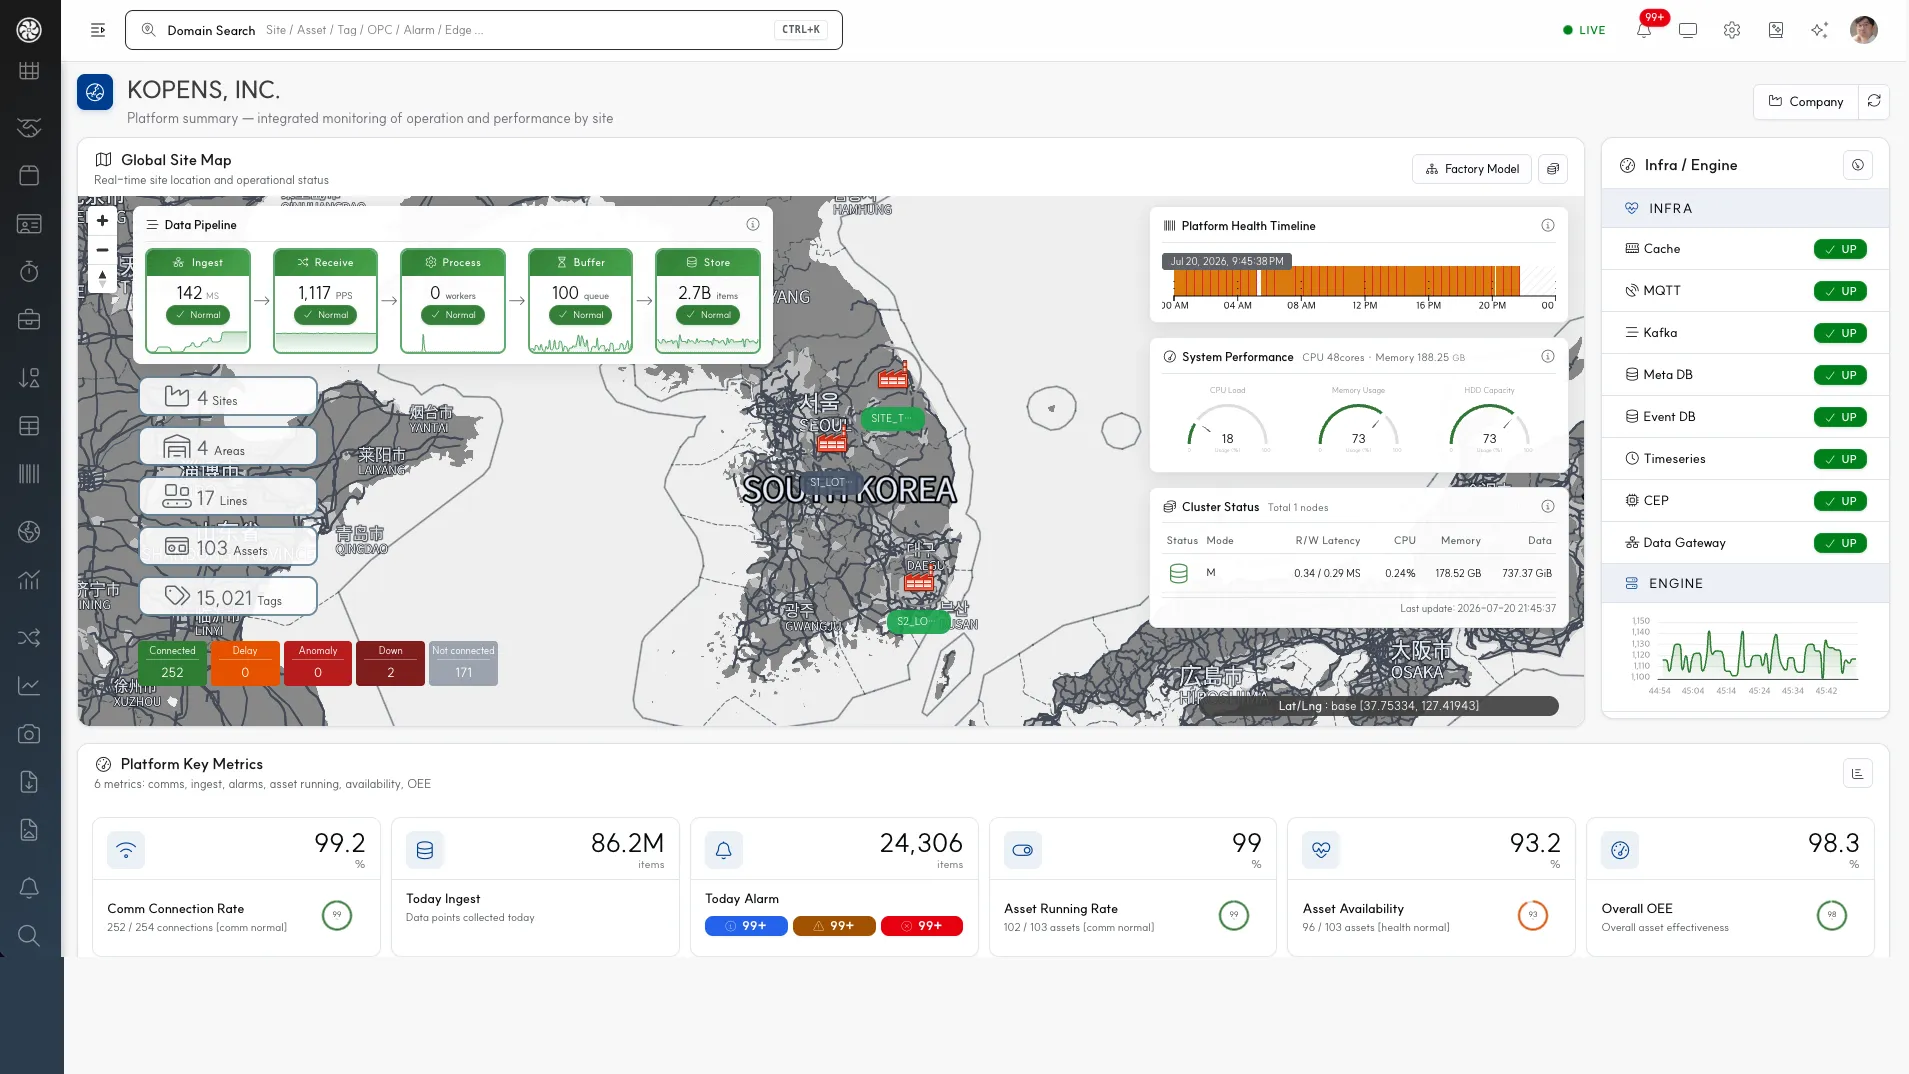Open the Overall OEE metric card
The width and height of the screenshot is (1909, 1074).
(x=1730, y=887)
